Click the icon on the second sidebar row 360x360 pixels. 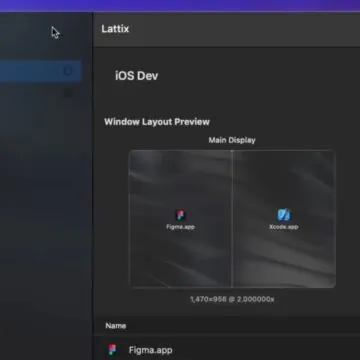(x=68, y=94)
